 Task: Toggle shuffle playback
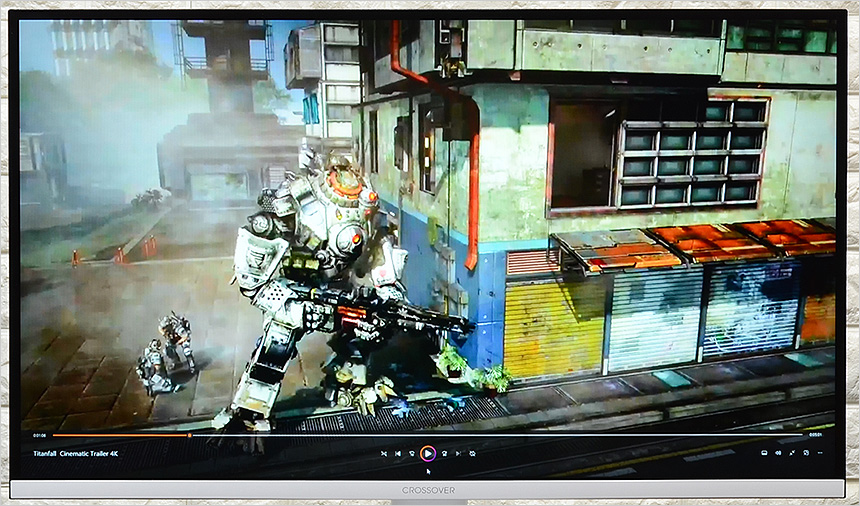coord(383,454)
